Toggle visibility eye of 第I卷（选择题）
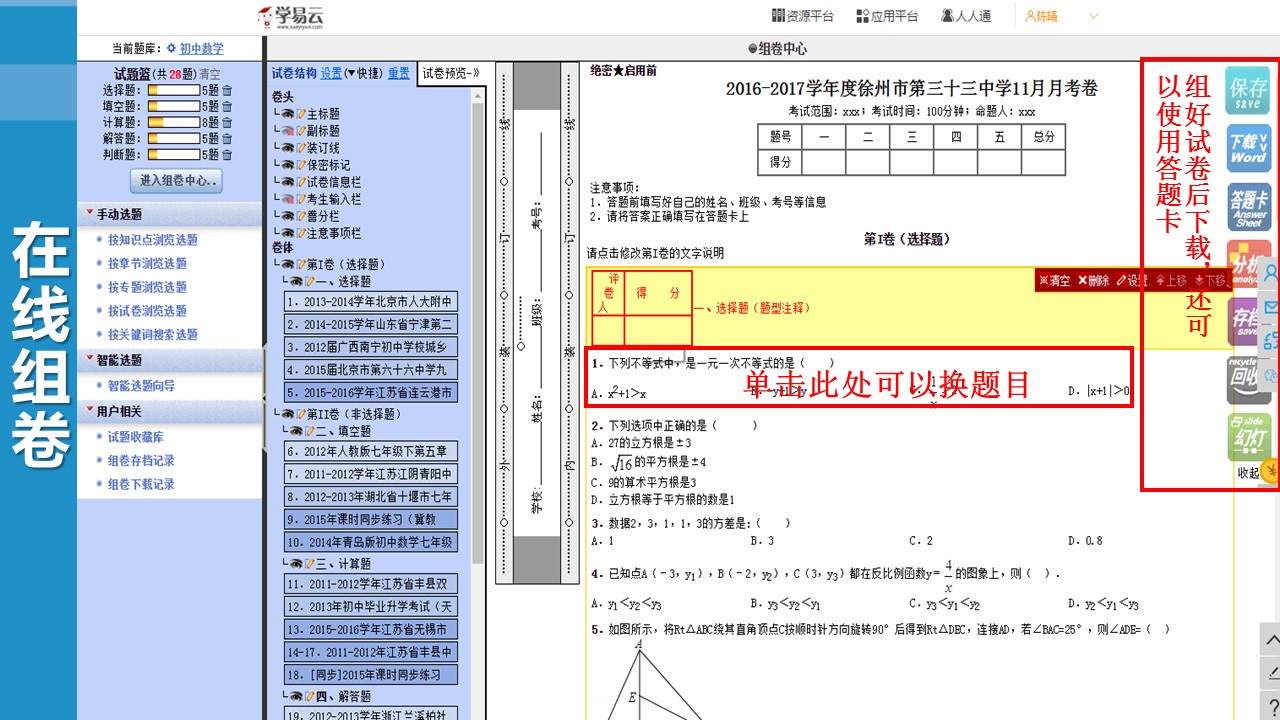The height and width of the screenshot is (720, 1280). (x=288, y=265)
